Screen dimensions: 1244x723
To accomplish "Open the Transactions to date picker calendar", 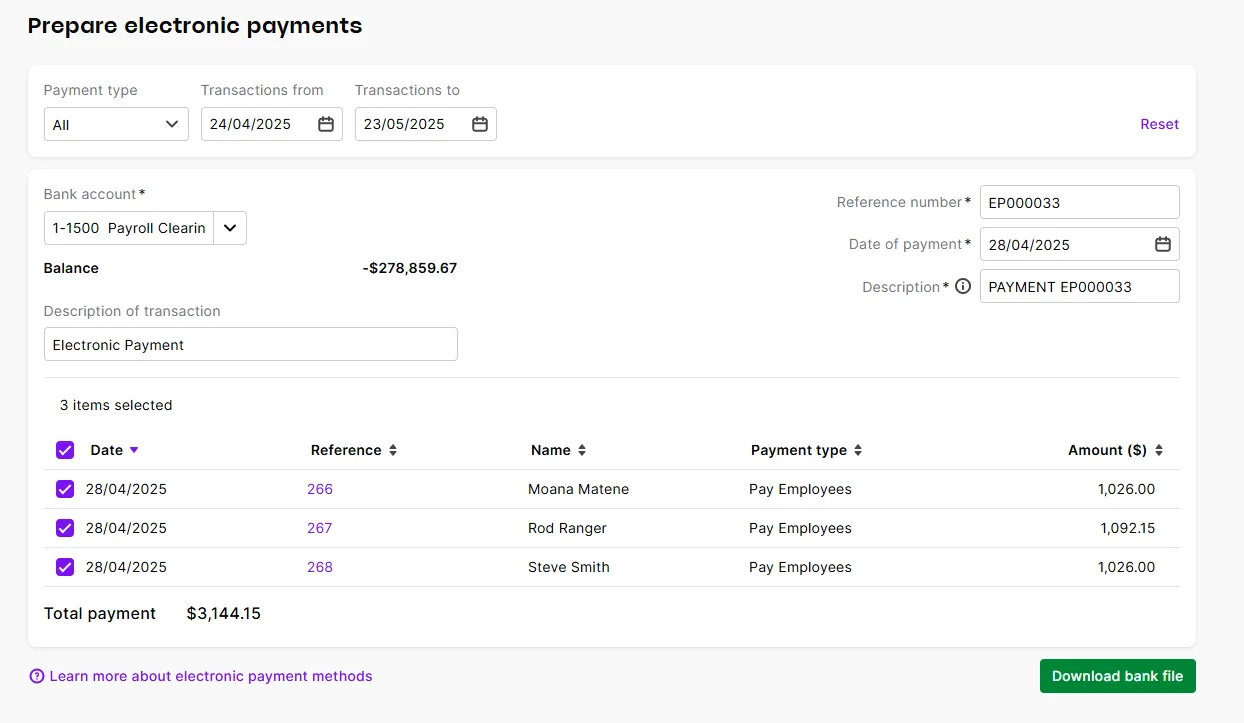I will point(479,124).
